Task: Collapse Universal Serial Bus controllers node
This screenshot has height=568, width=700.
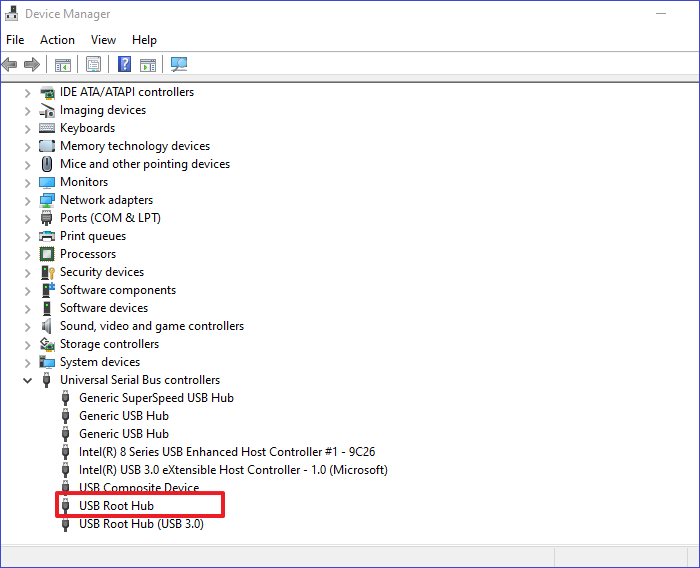Action: 28,380
